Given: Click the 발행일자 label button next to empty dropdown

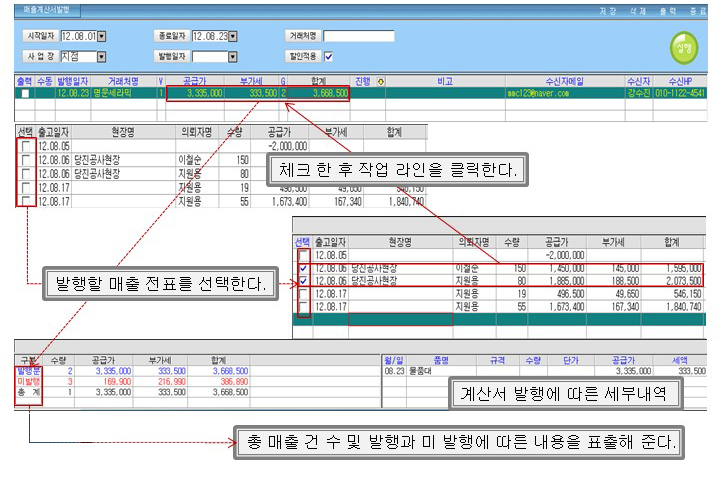Looking at the screenshot, I should [x=172, y=56].
